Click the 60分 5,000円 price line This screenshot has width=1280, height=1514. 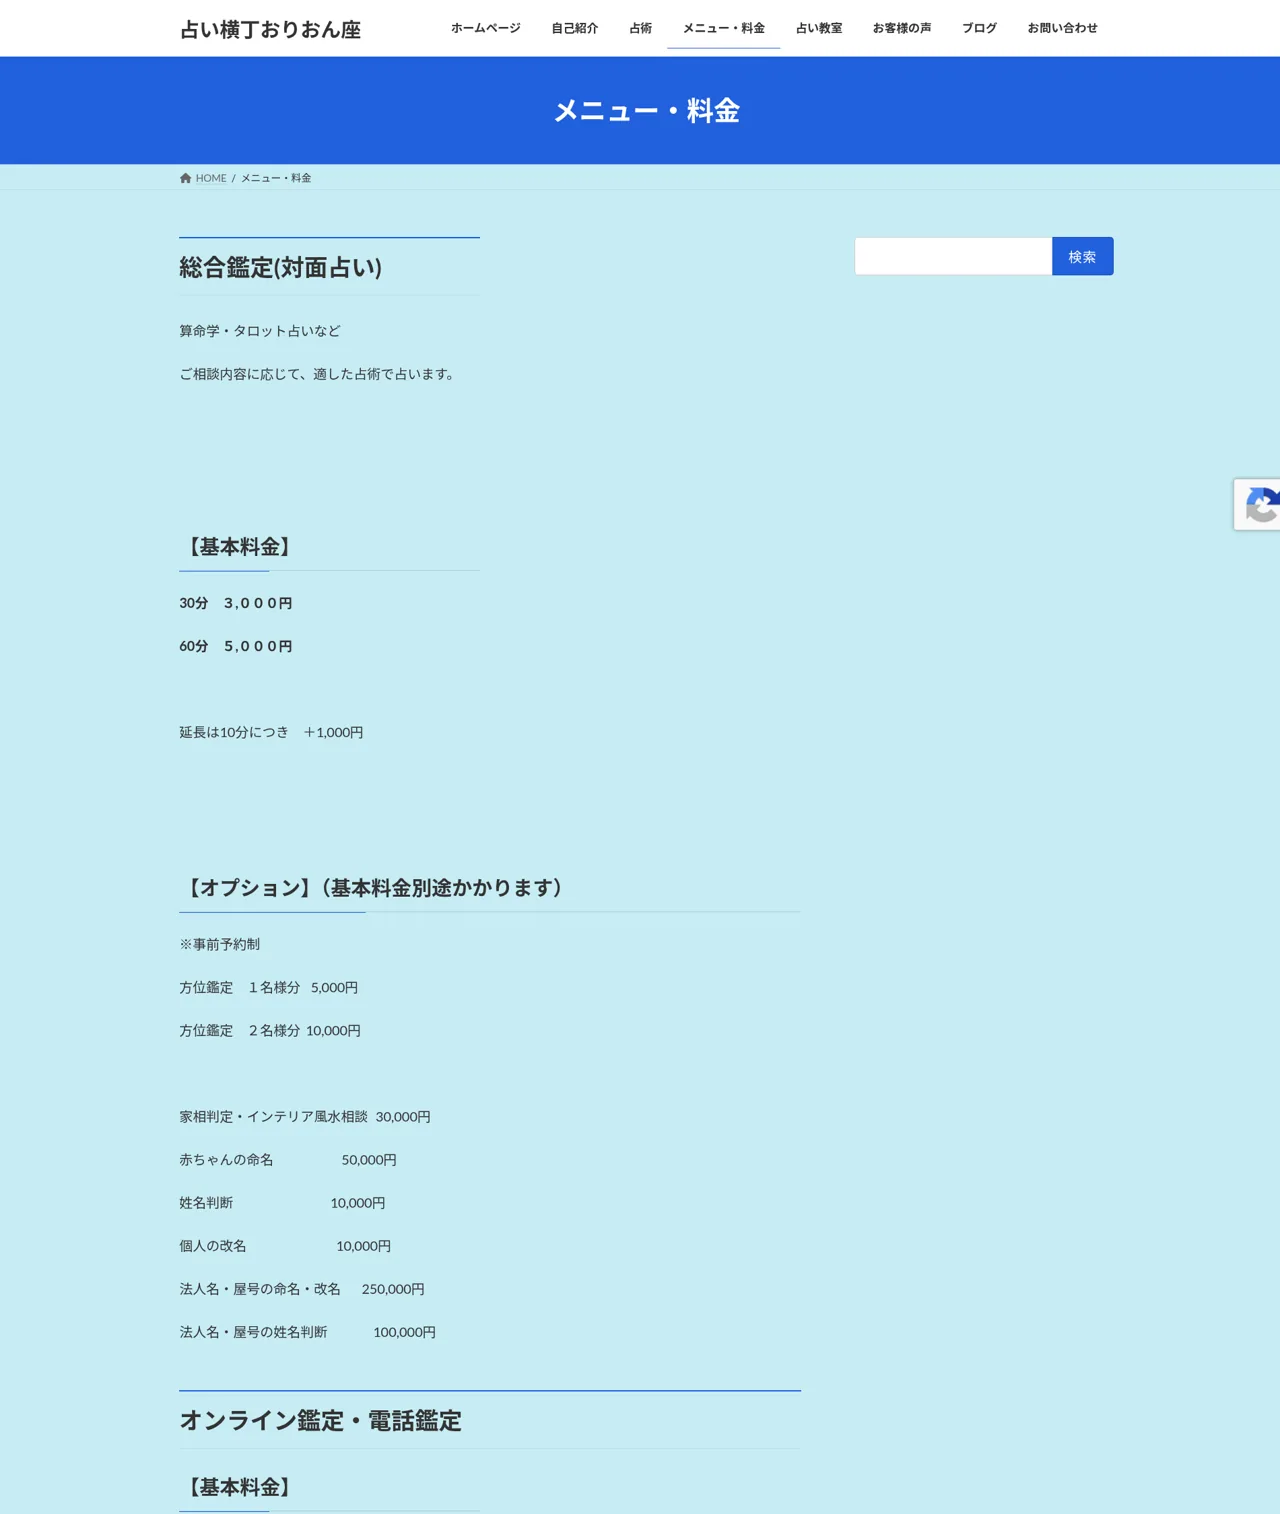click(x=236, y=646)
